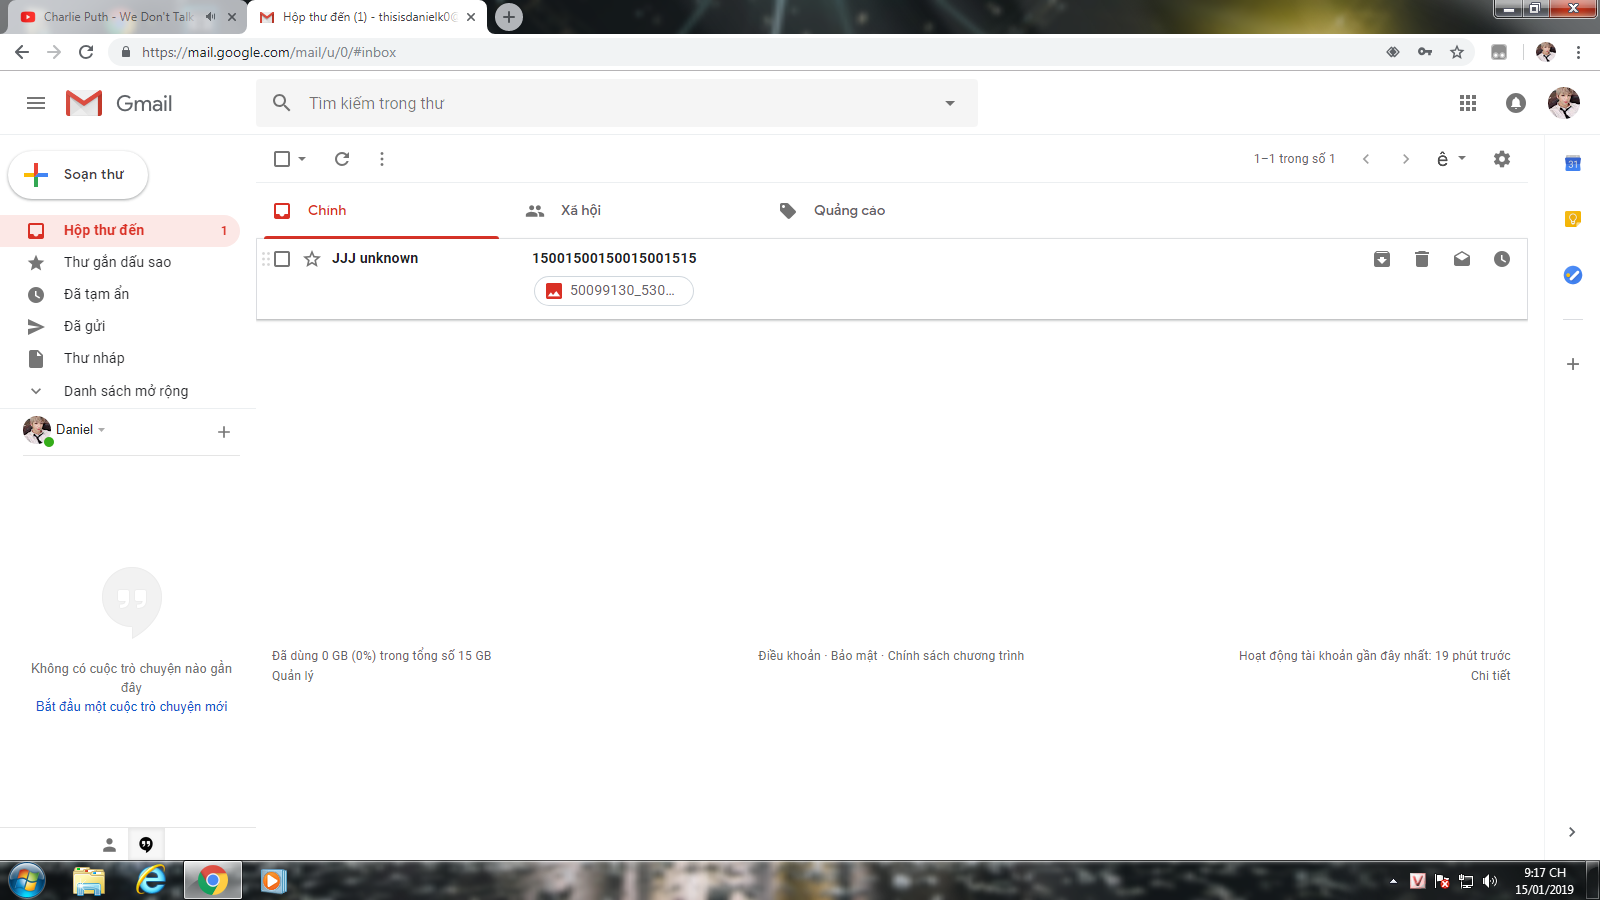
Task: Open Google notifications bell
Action: click(x=1516, y=103)
